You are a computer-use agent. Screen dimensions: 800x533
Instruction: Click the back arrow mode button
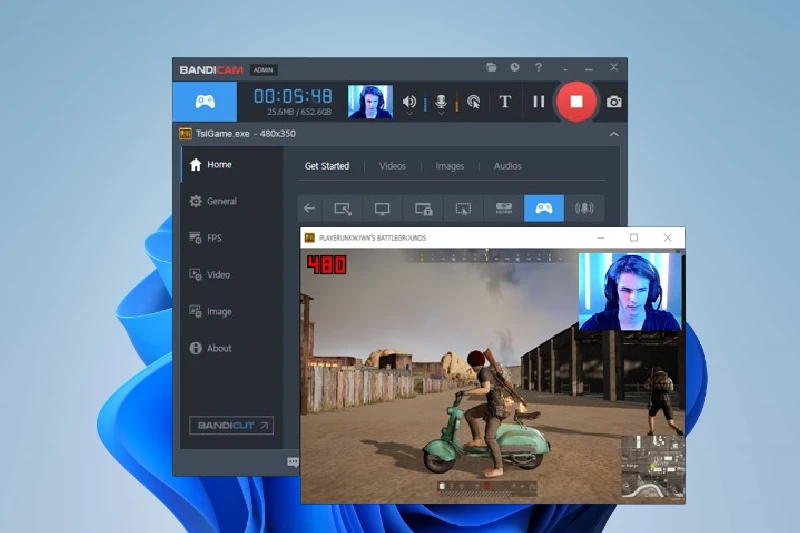coord(309,208)
